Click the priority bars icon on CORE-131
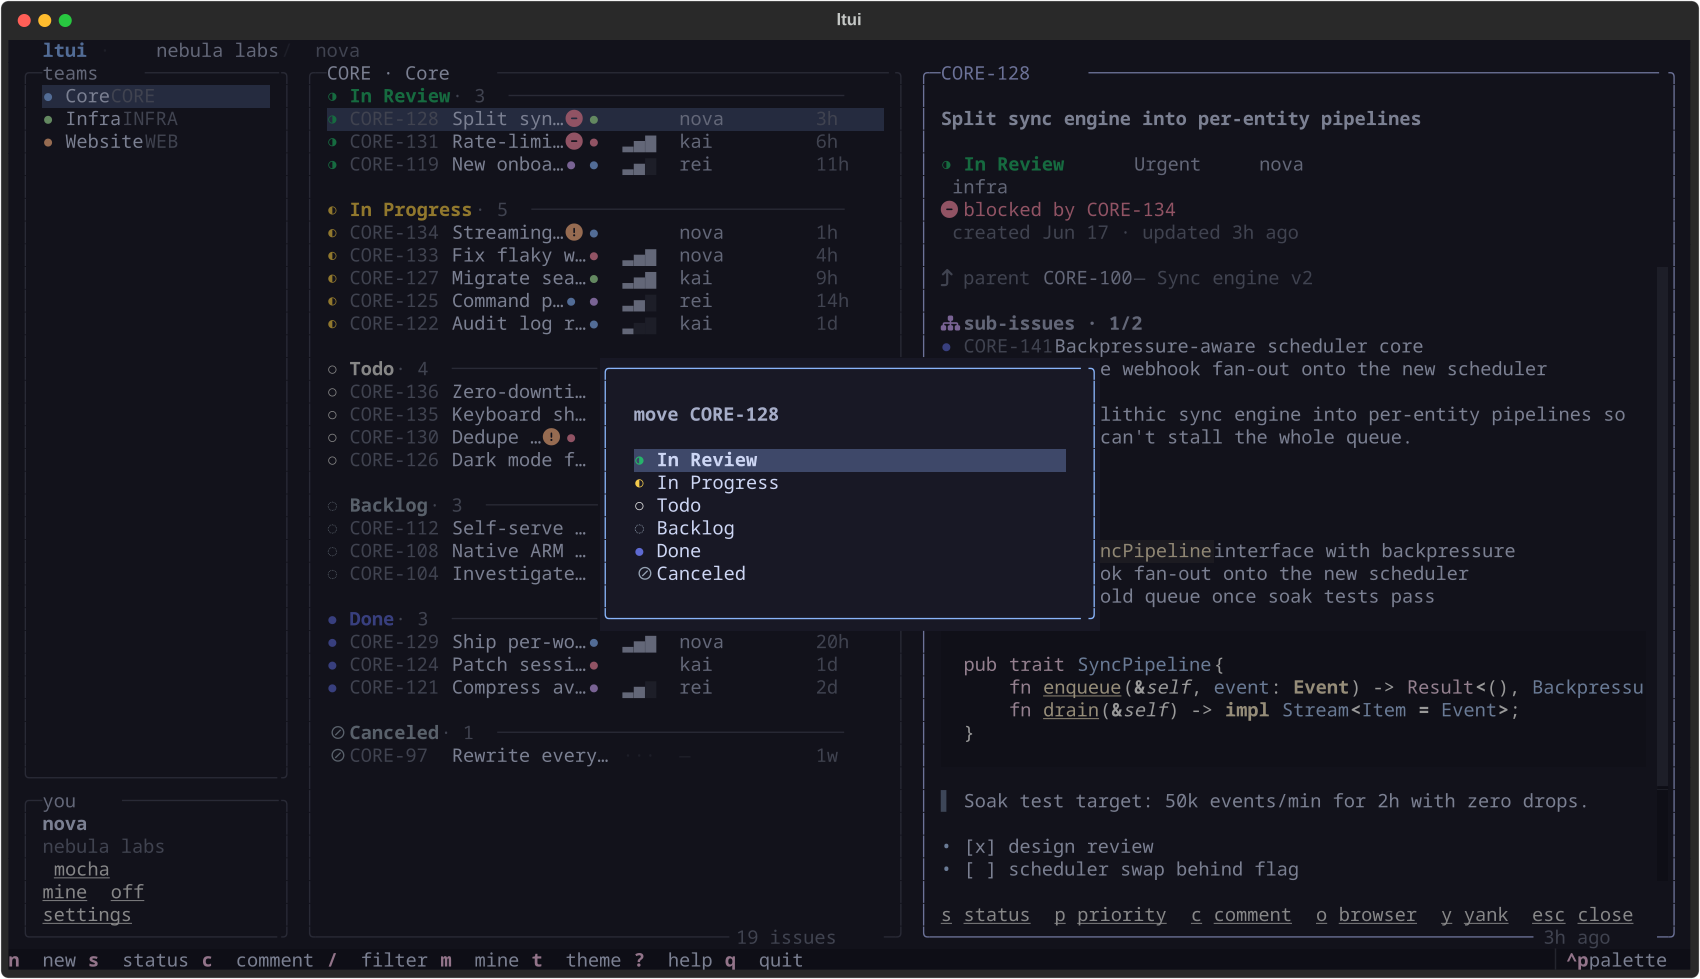The image size is (1700, 979). 639,144
